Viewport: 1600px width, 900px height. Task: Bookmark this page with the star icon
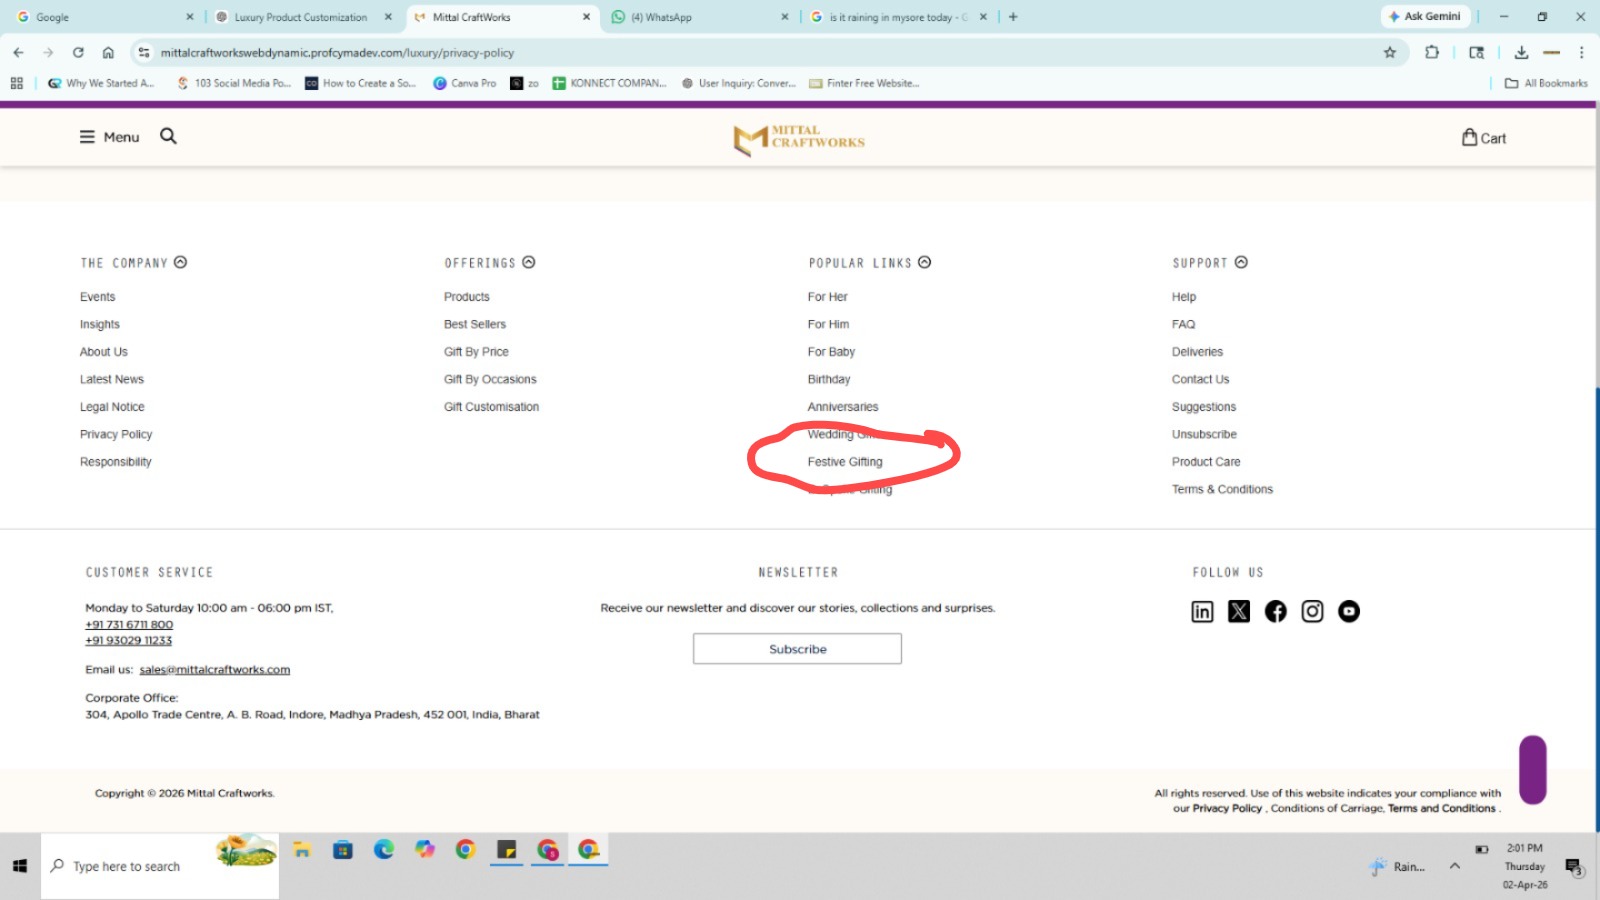click(x=1389, y=53)
